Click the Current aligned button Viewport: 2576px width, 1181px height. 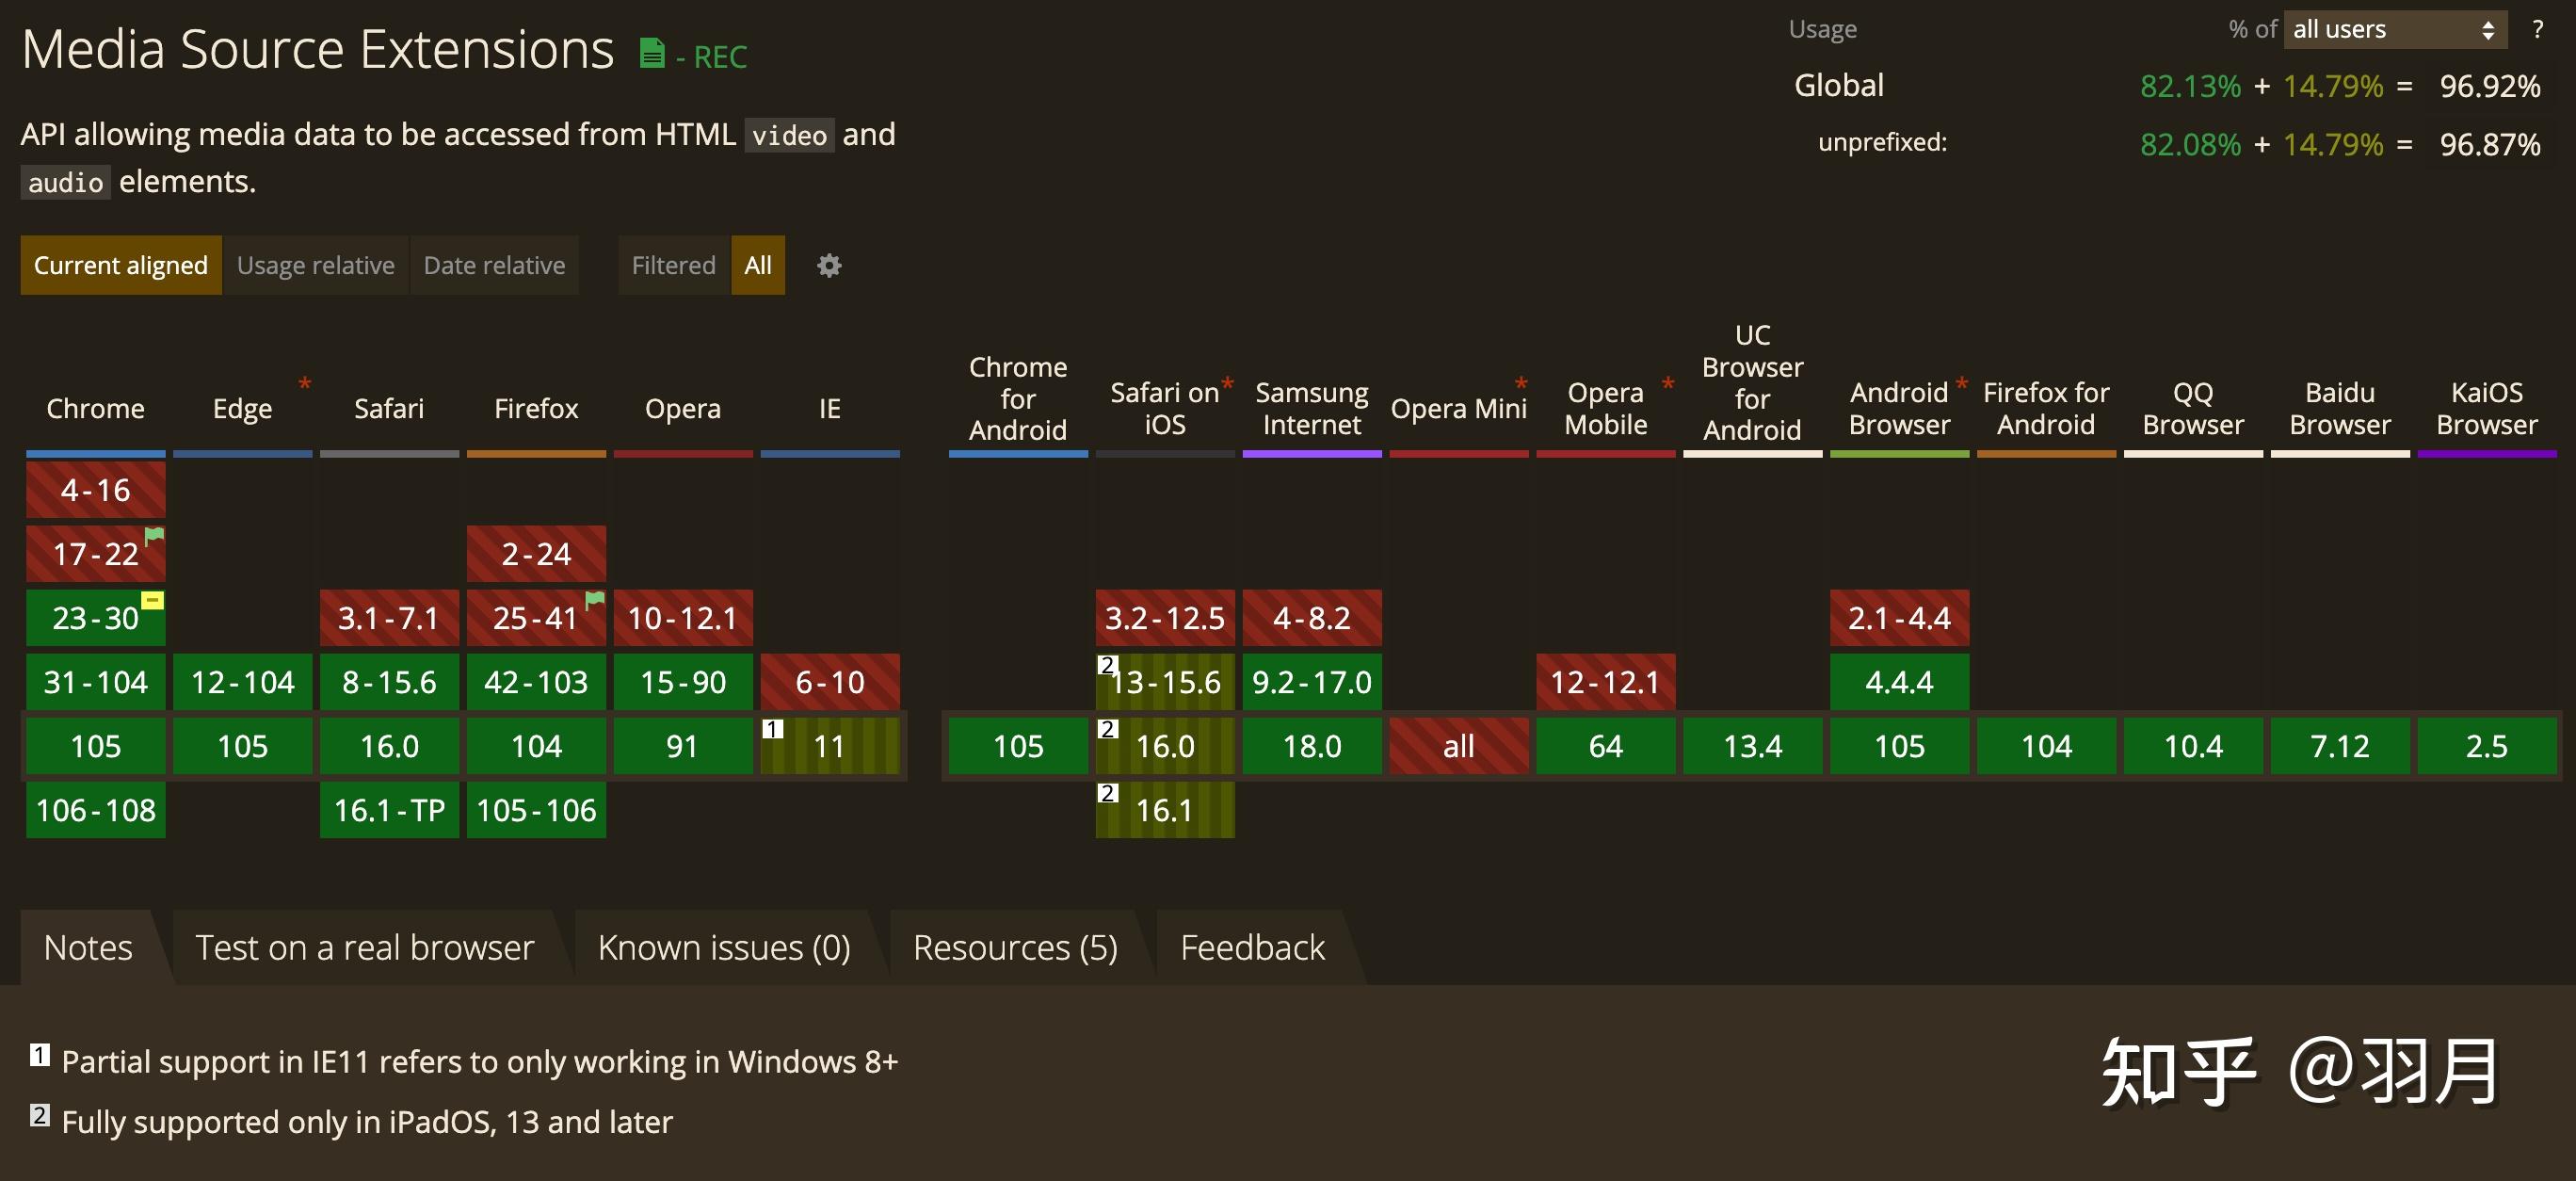pyautogui.click(x=120, y=265)
